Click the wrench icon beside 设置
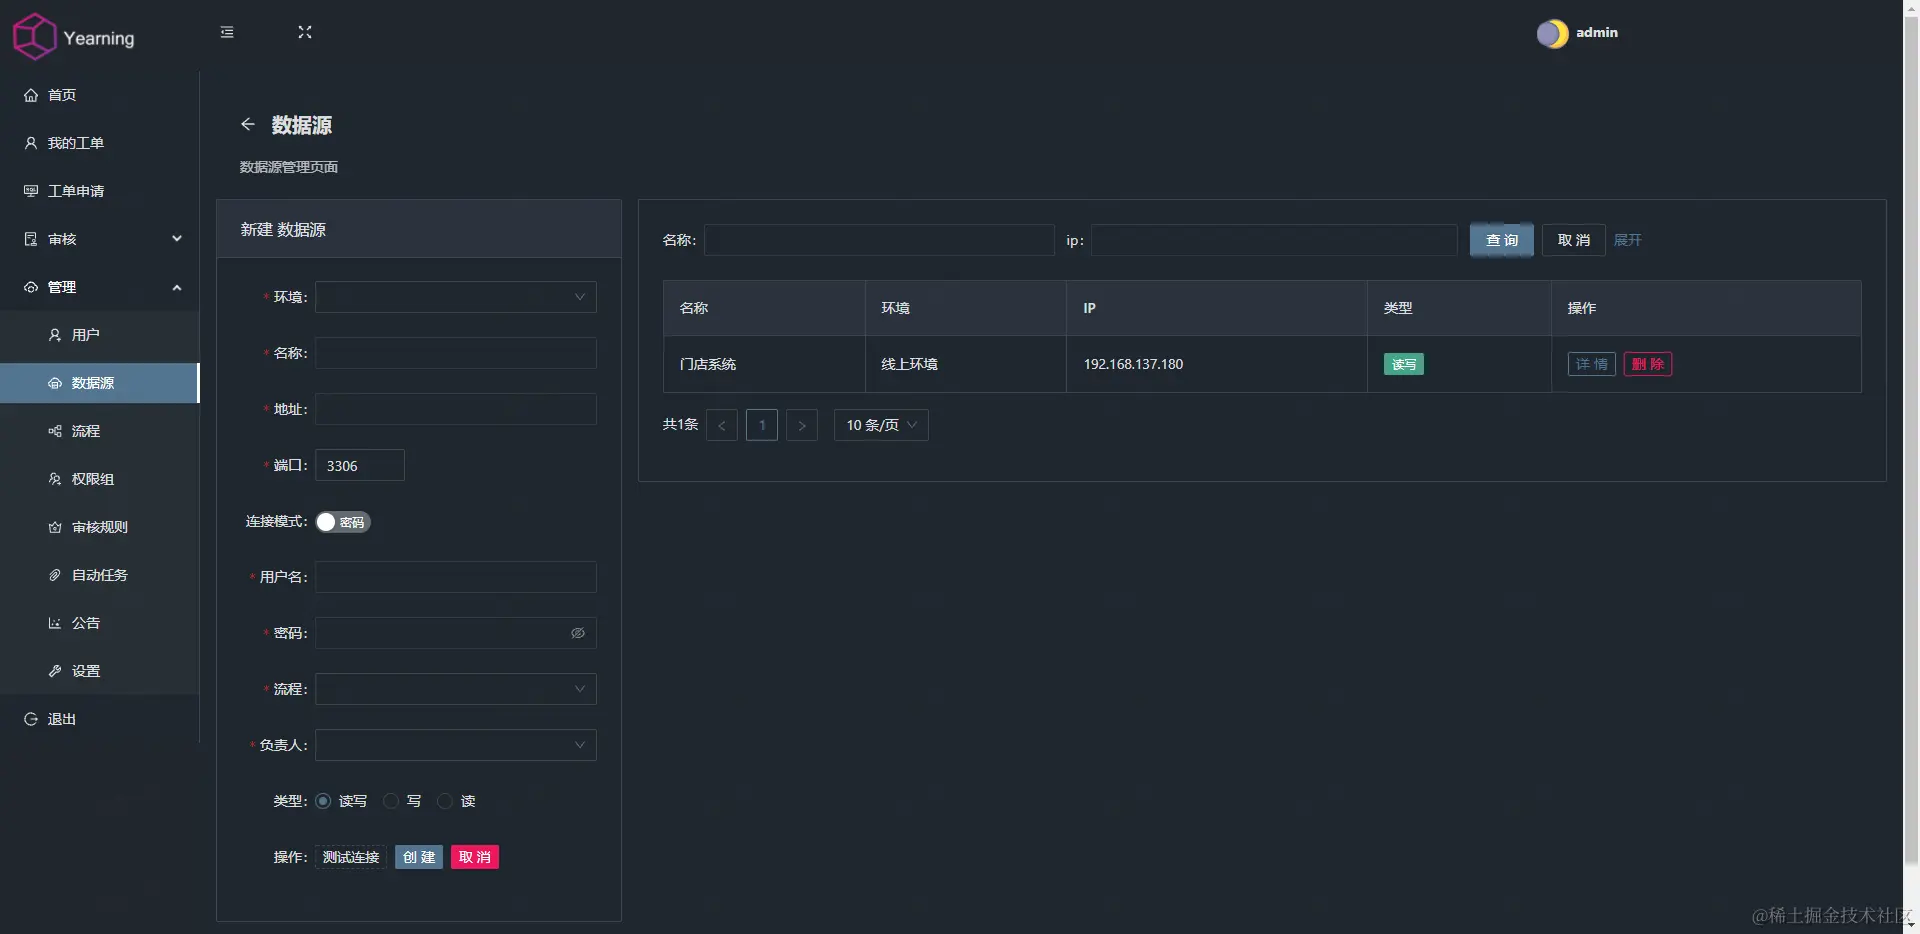This screenshot has height=934, width=1920. point(55,671)
